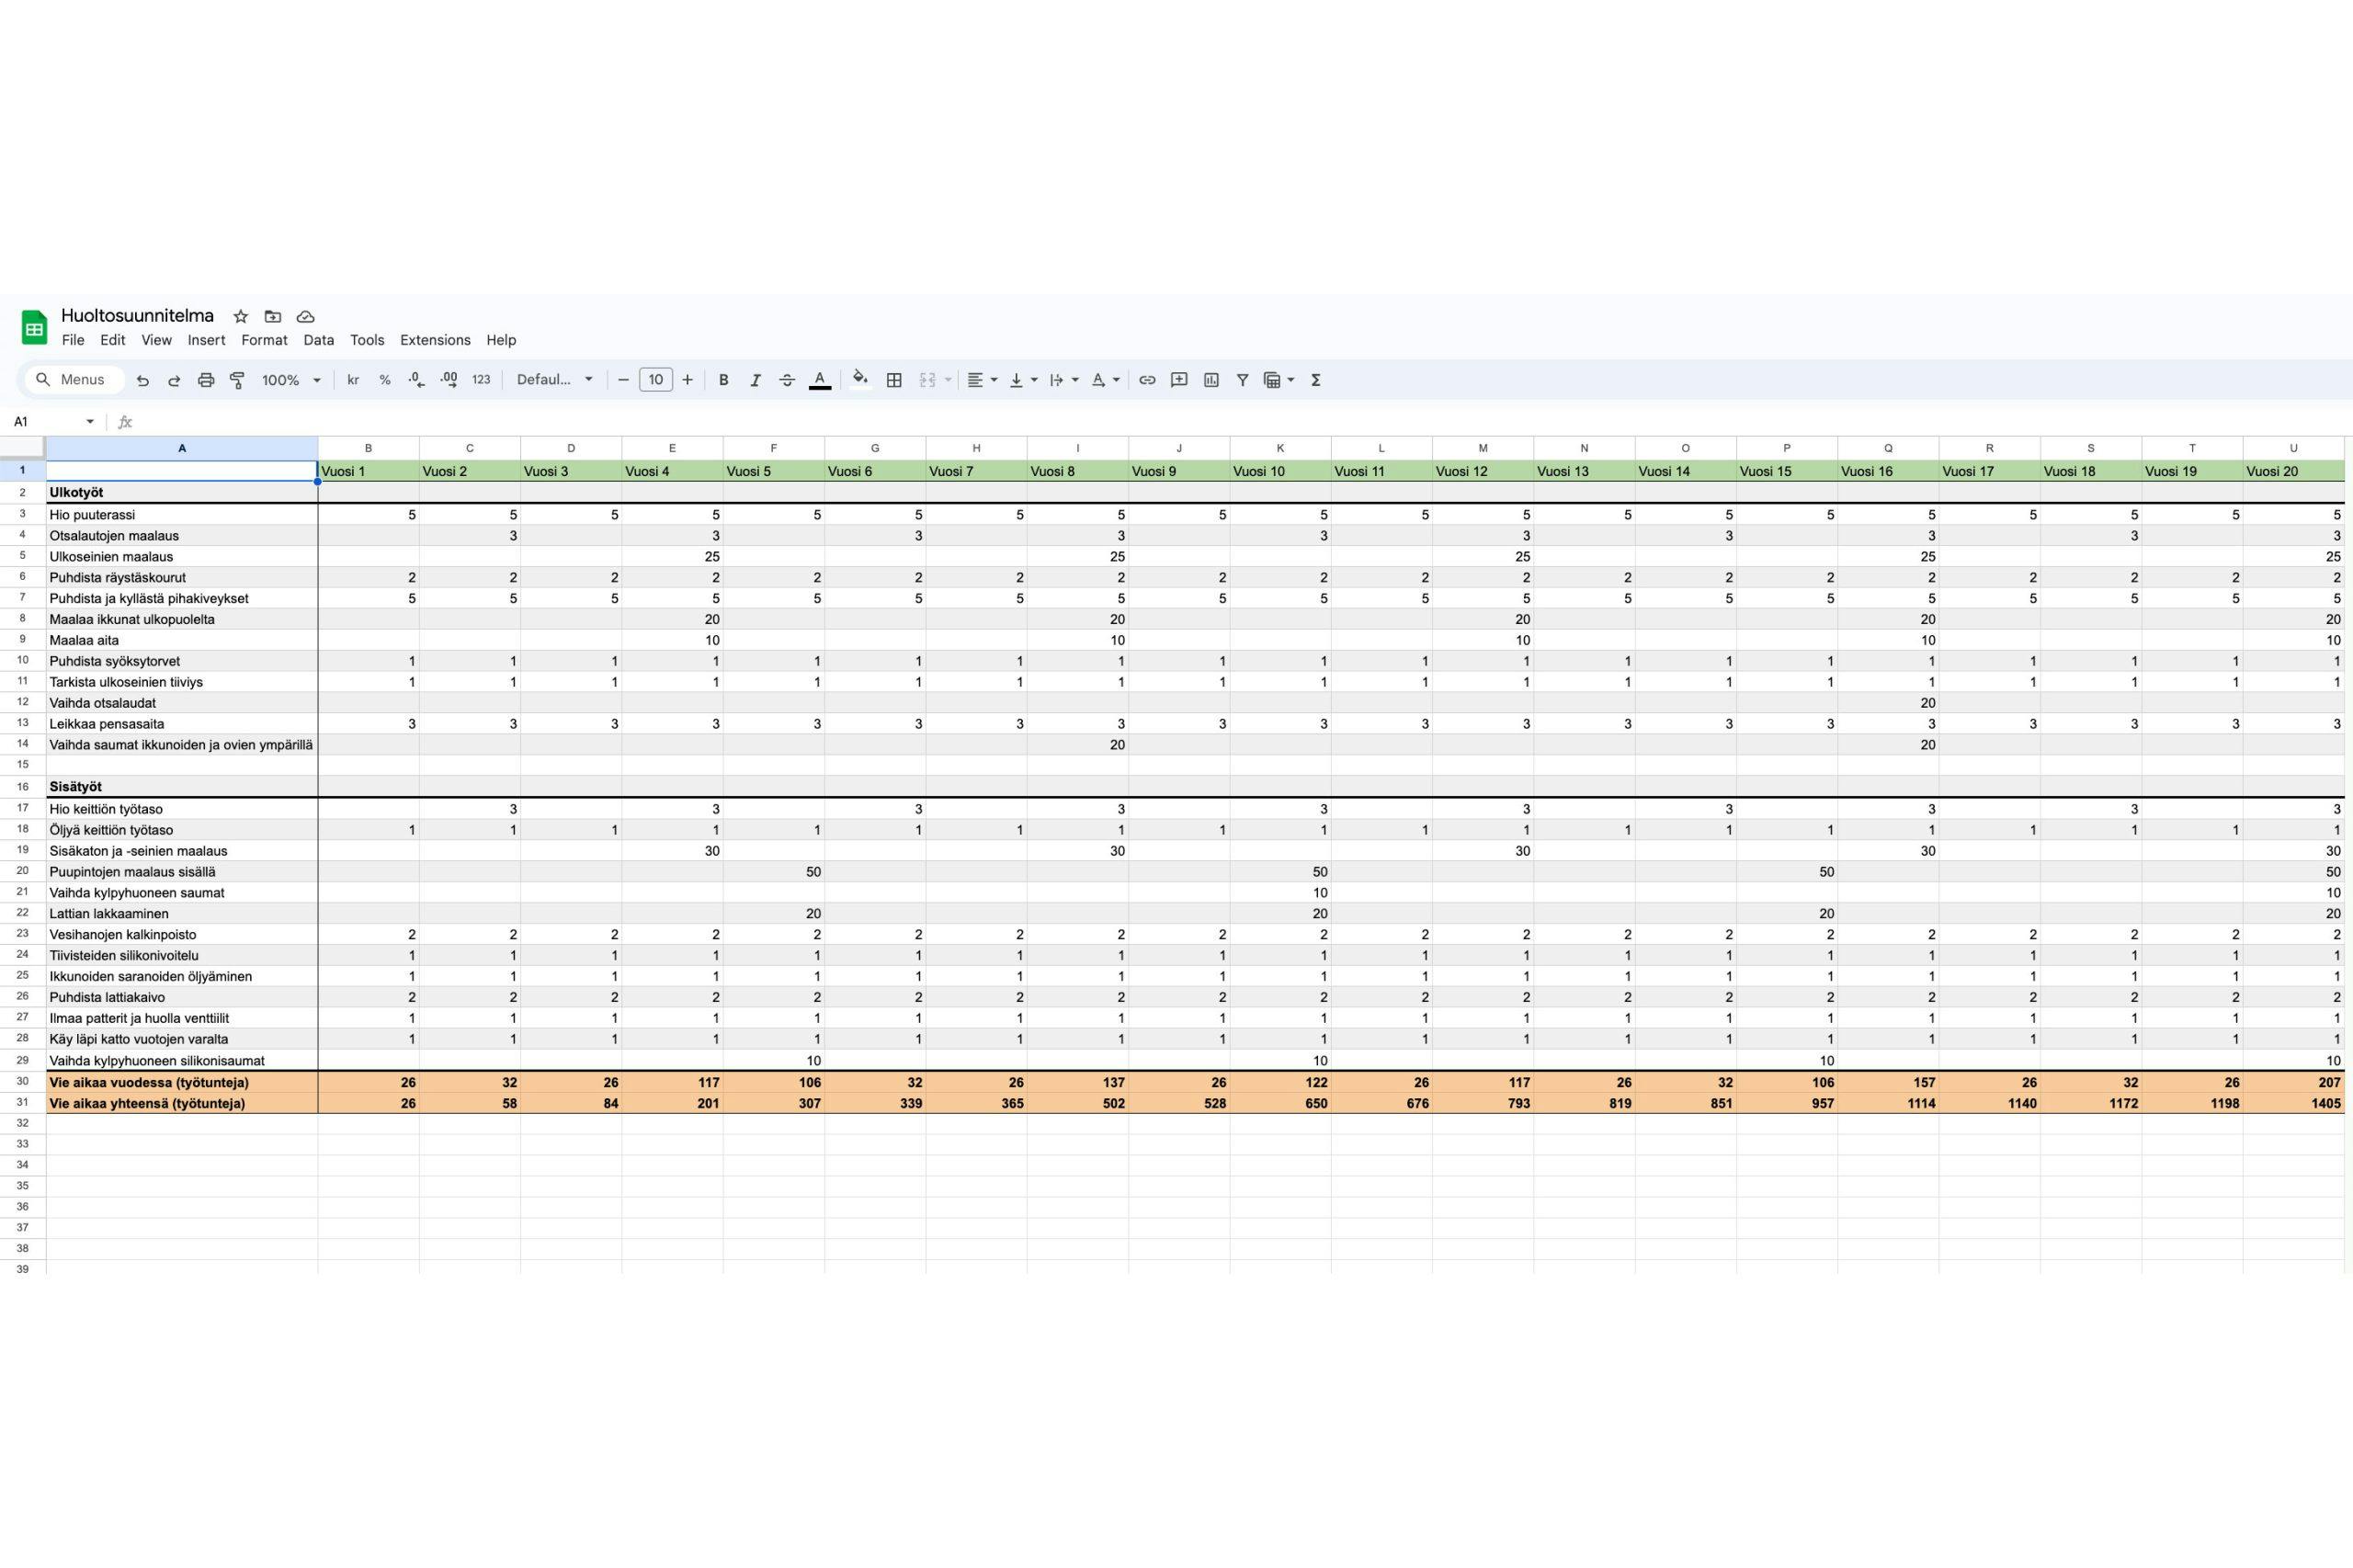Click the select-all corner box
This screenshot has width=2353, height=1568.
(x=23, y=448)
